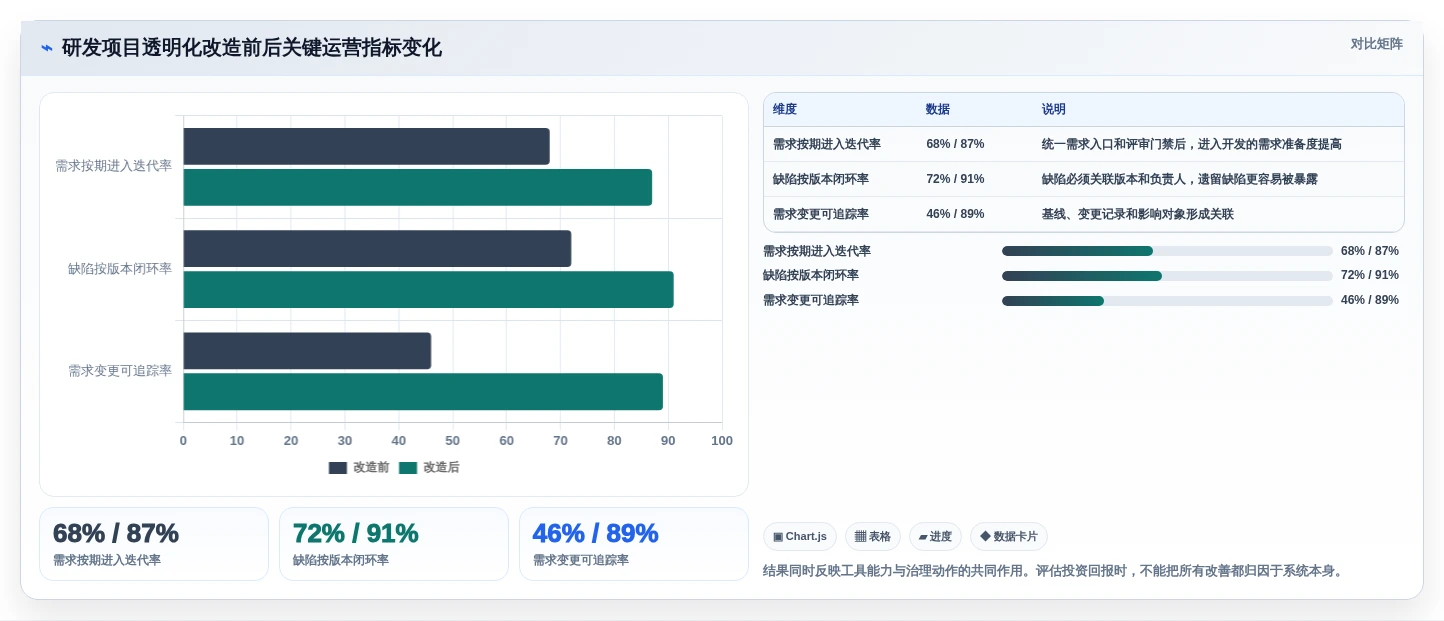Click the 72% / 91% data card

coord(394,544)
